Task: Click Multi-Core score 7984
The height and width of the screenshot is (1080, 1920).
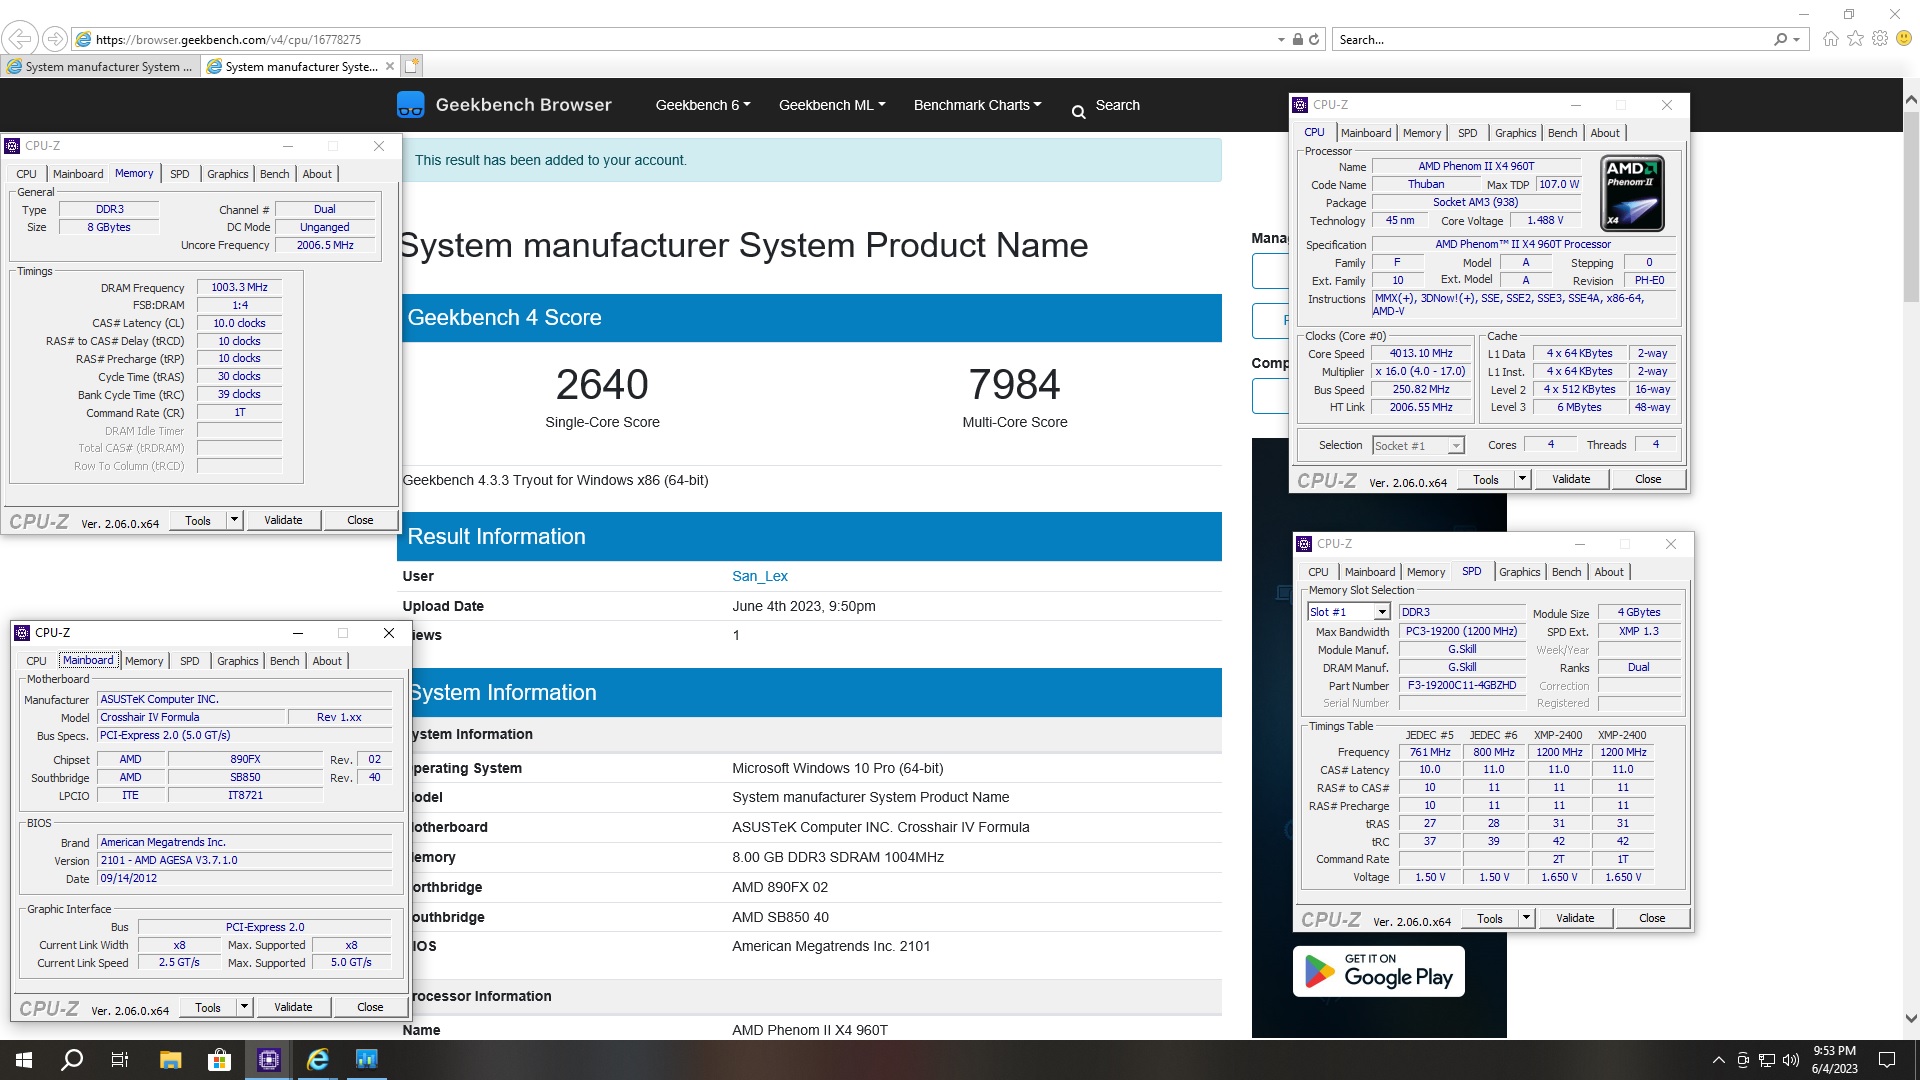Action: (x=1014, y=385)
